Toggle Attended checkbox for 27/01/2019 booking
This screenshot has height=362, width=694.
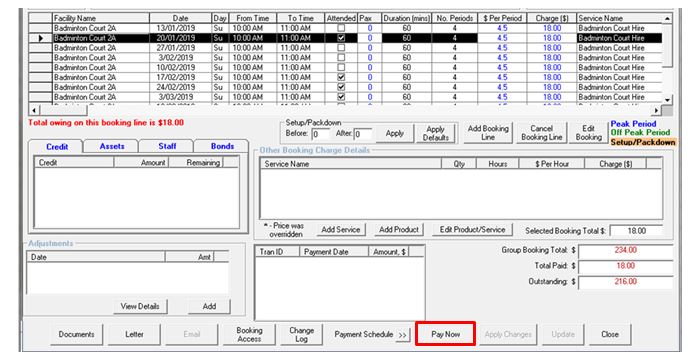(x=341, y=48)
